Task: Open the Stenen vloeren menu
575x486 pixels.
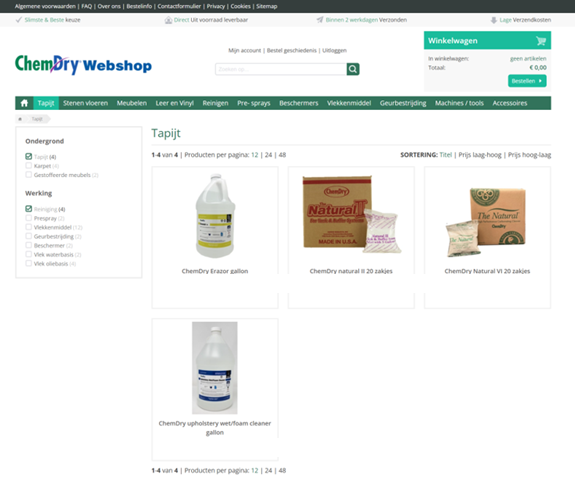Action: [85, 103]
